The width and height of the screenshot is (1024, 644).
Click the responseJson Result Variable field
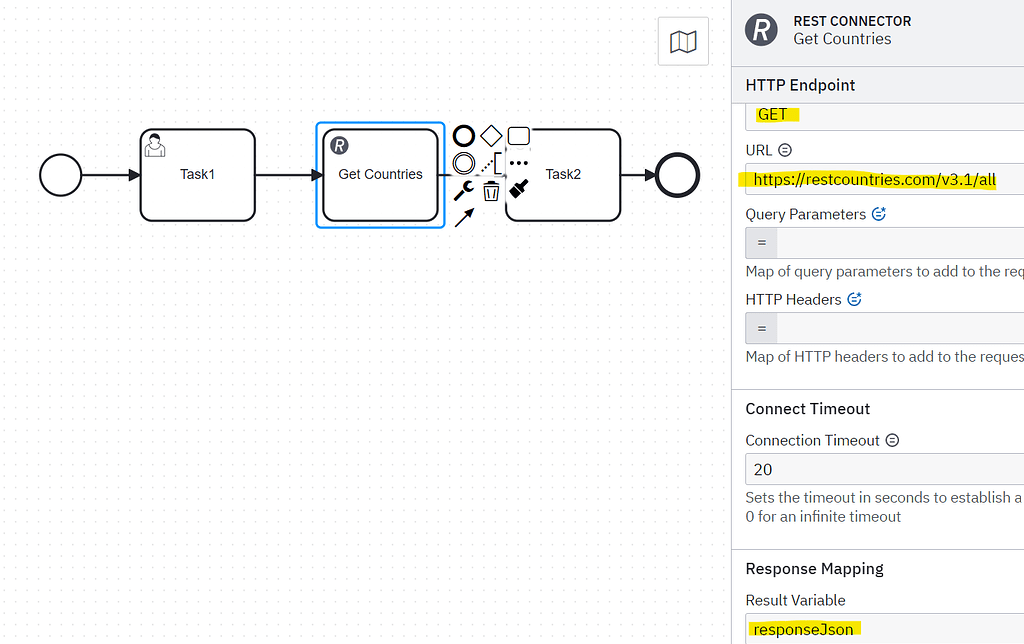point(804,630)
